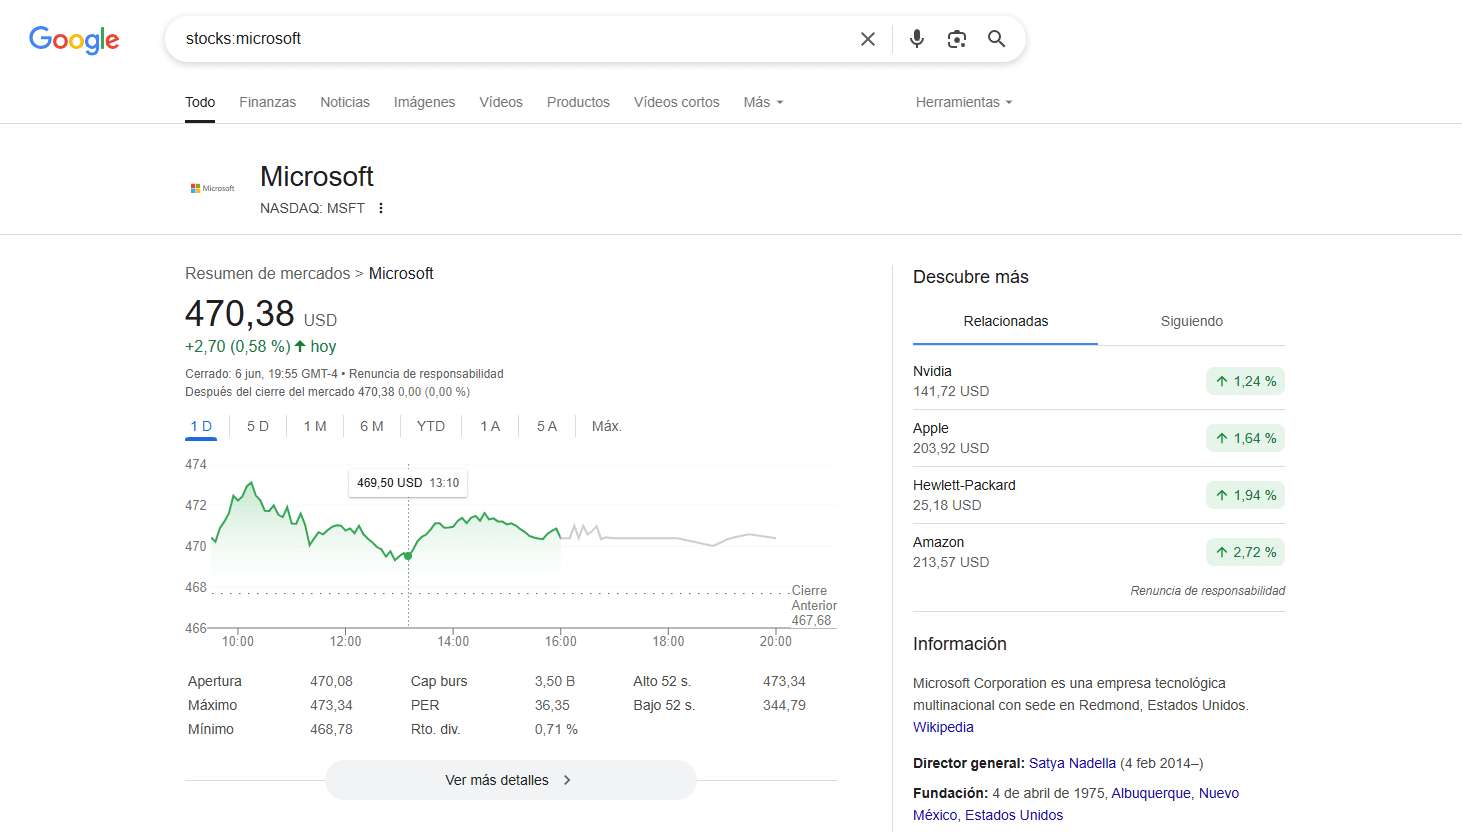Start voice search with microphone icon
This screenshot has height=832, width=1462.
click(917, 39)
